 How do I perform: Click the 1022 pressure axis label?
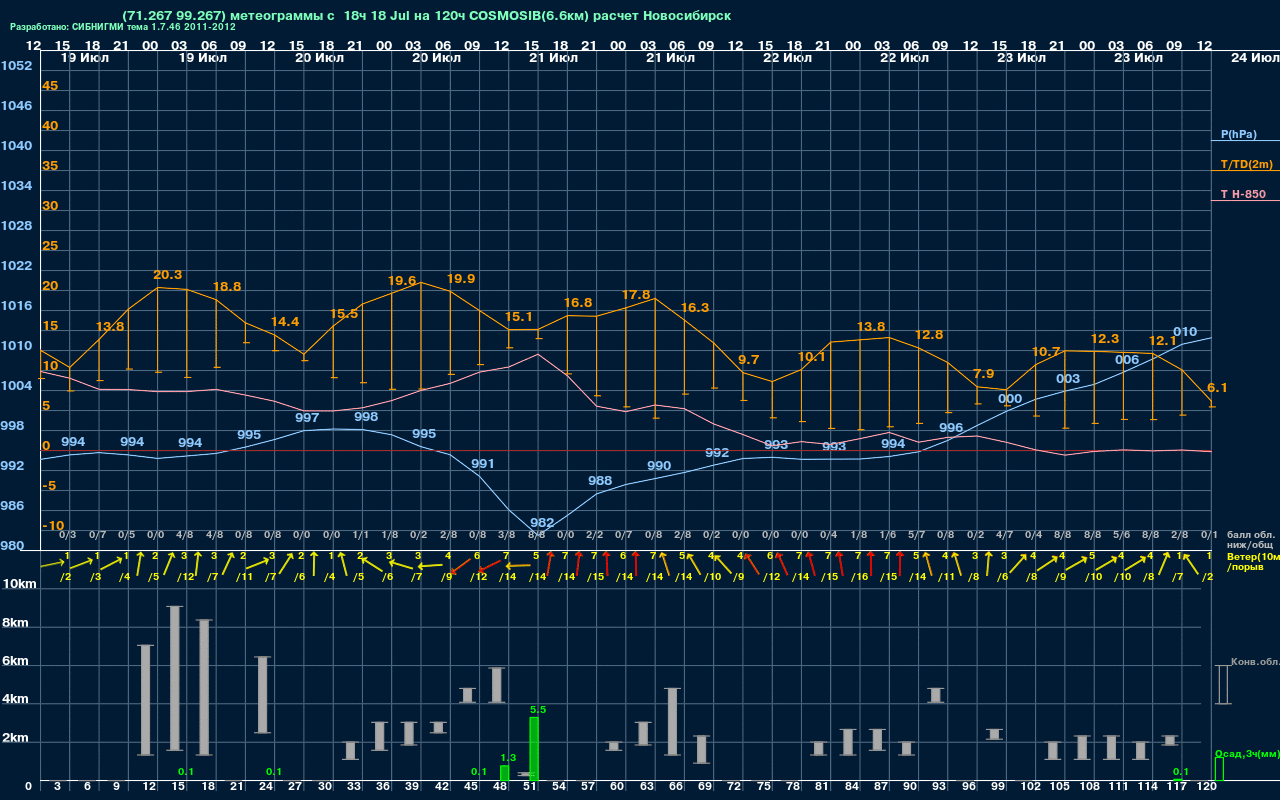(17, 266)
